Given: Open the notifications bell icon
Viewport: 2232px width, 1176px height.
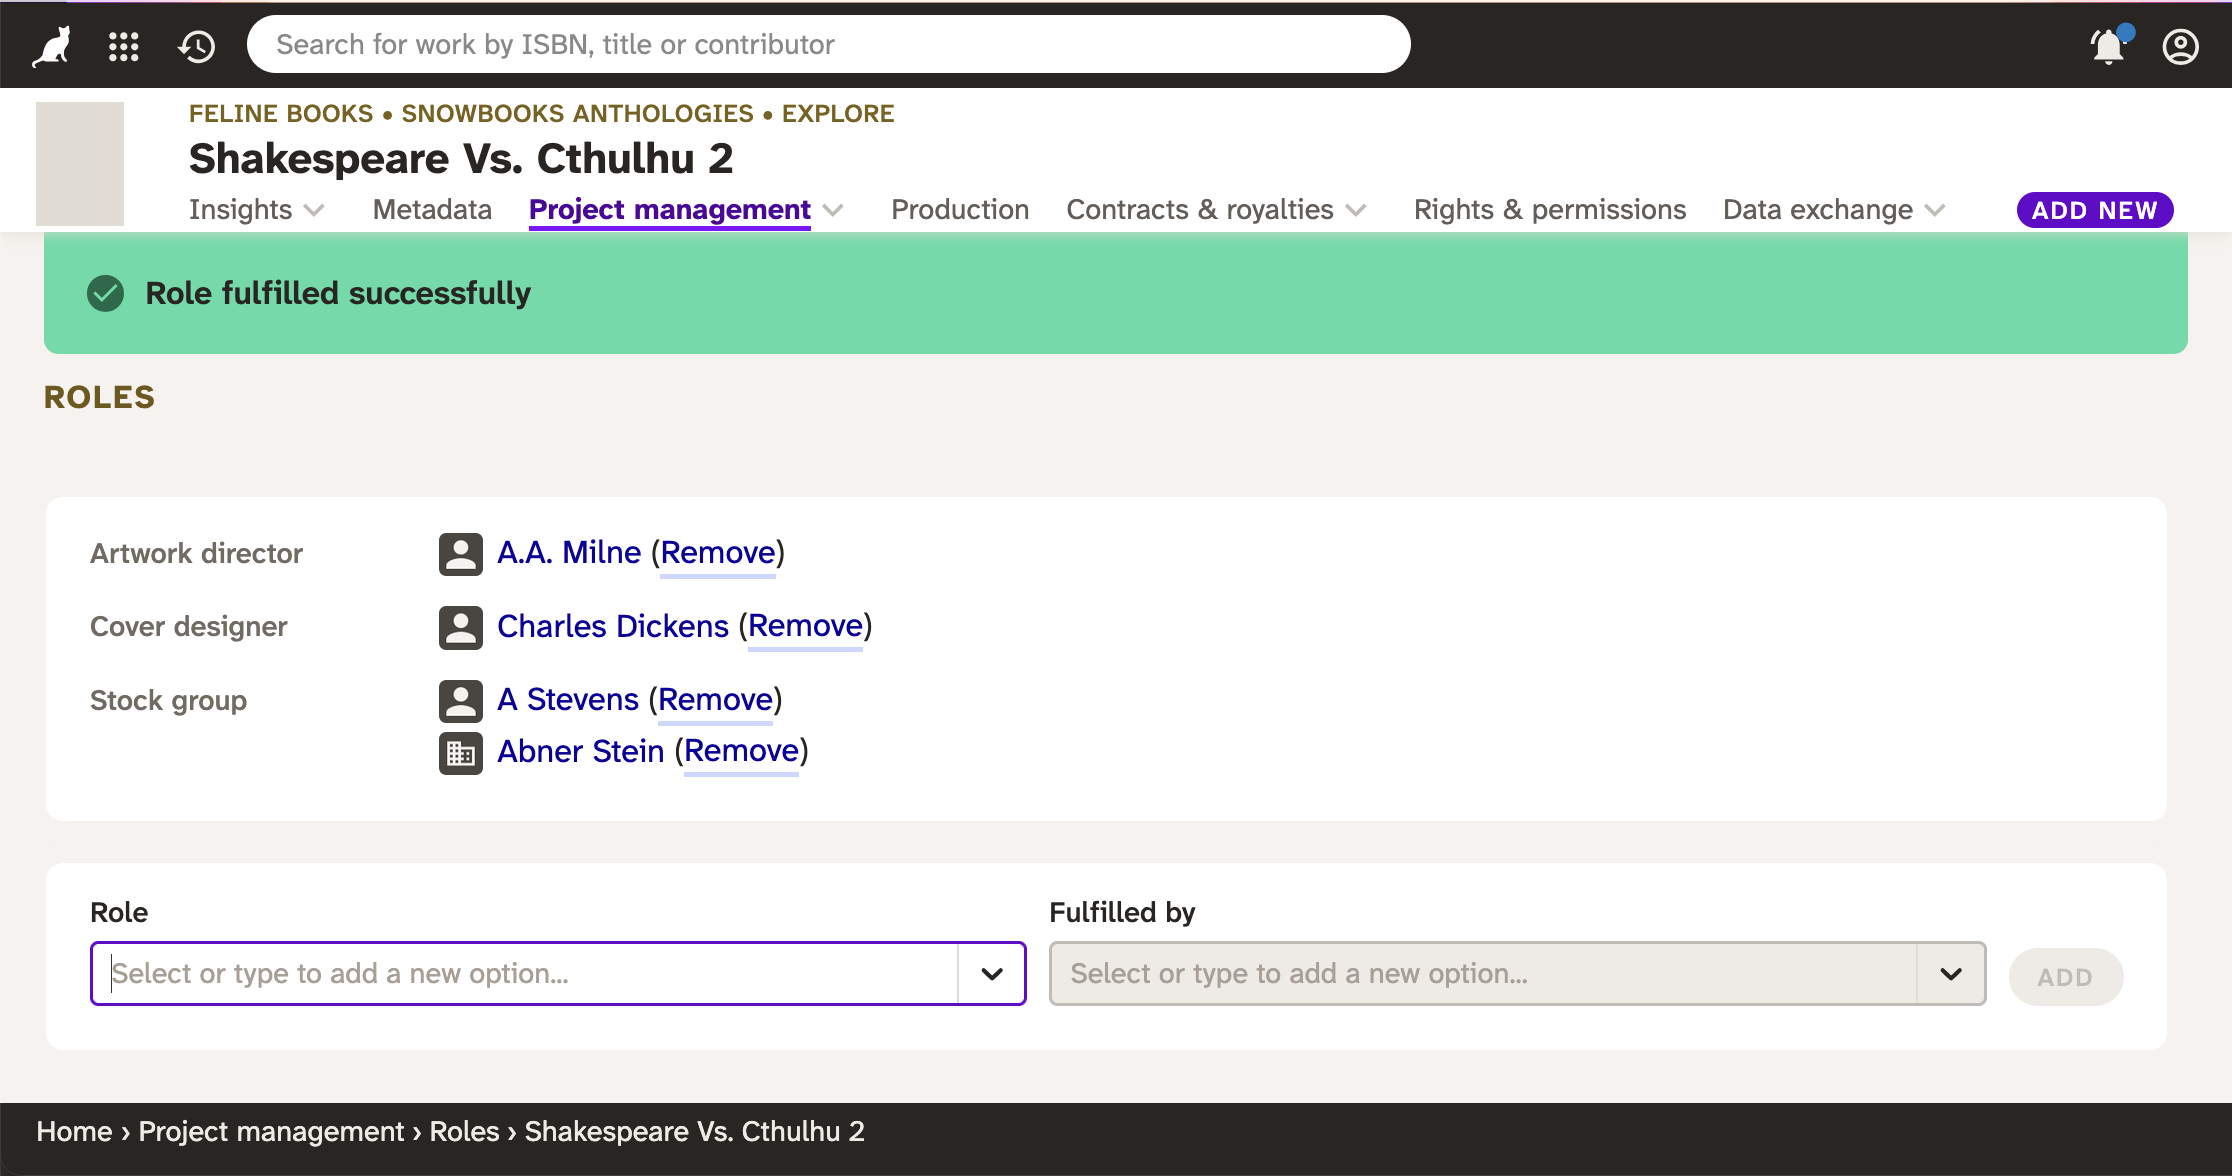Looking at the screenshot, I should [2109, 45].
